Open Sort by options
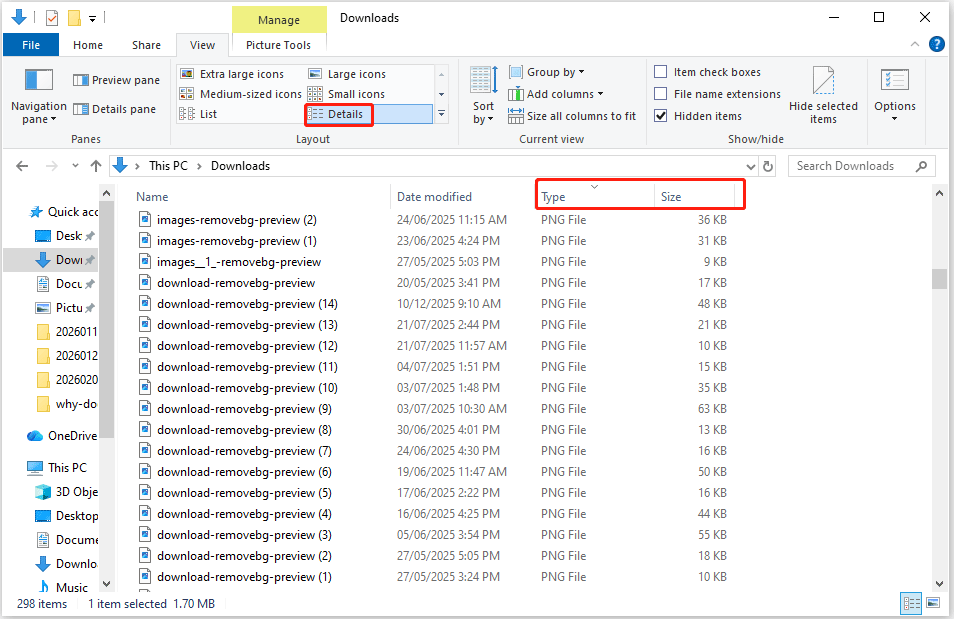The image size is (954, 619). pyautogui.click(x=483, y=95)
